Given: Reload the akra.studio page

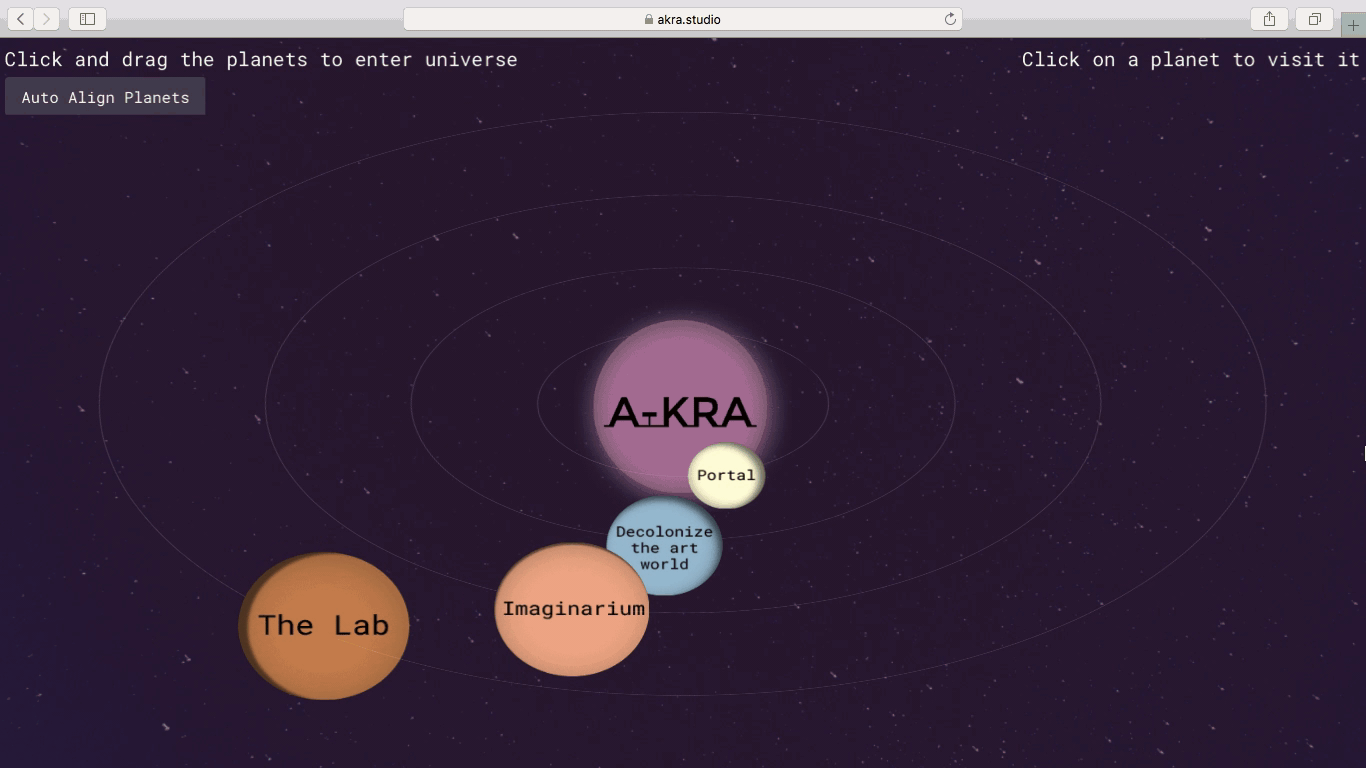Looking at the screenshot, I should point(950,19).
